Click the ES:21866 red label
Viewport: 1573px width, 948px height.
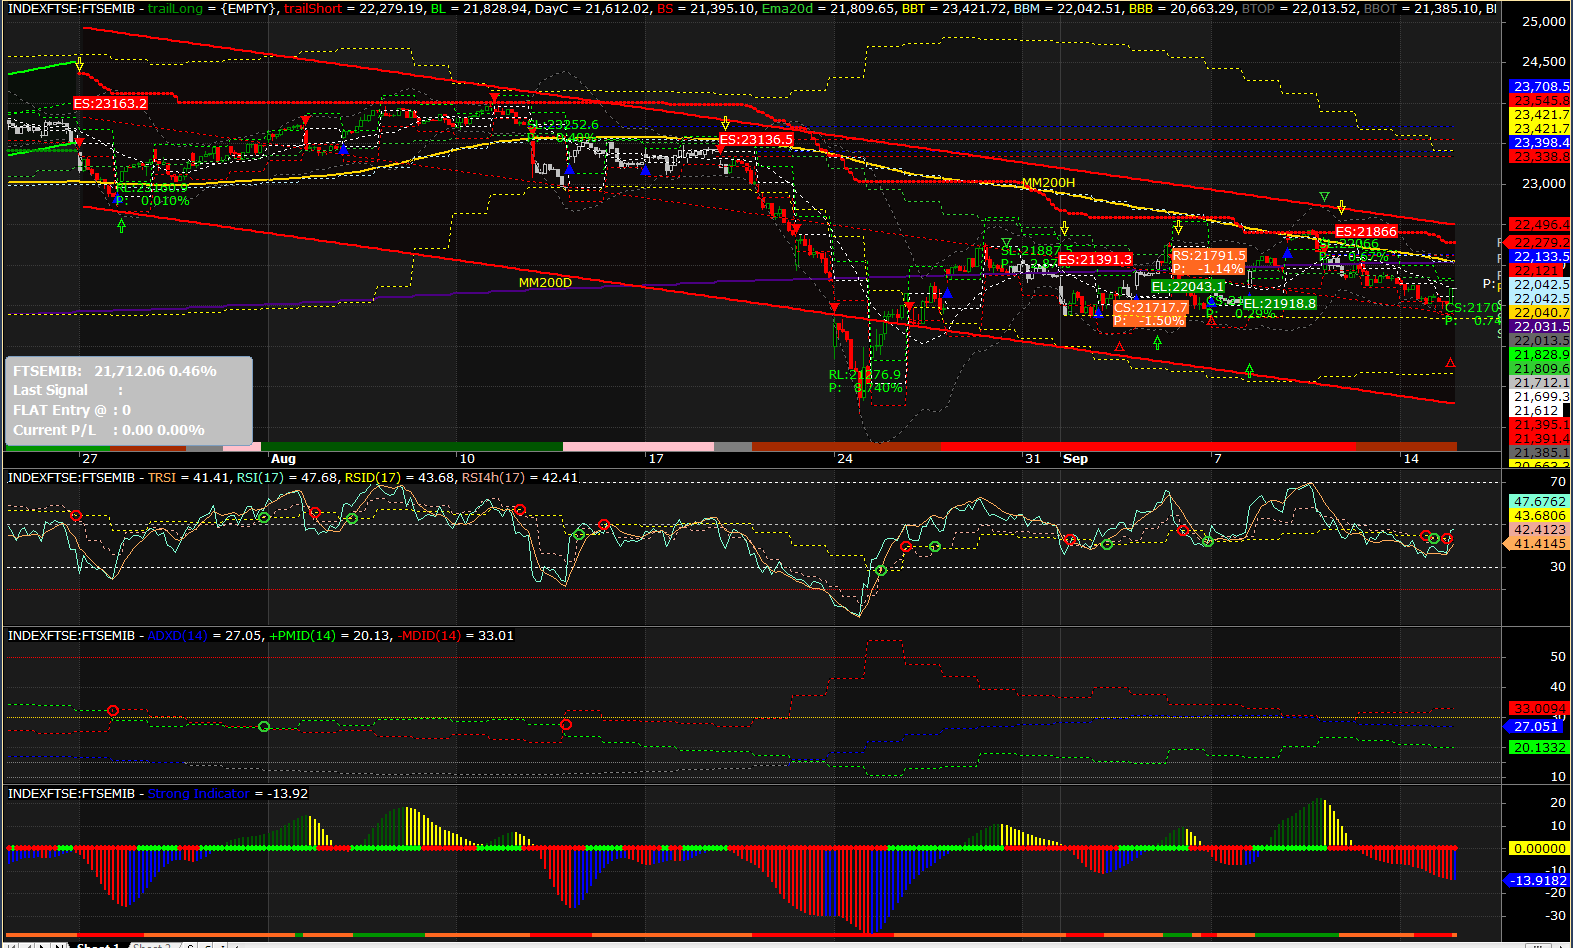[1366, 231]
